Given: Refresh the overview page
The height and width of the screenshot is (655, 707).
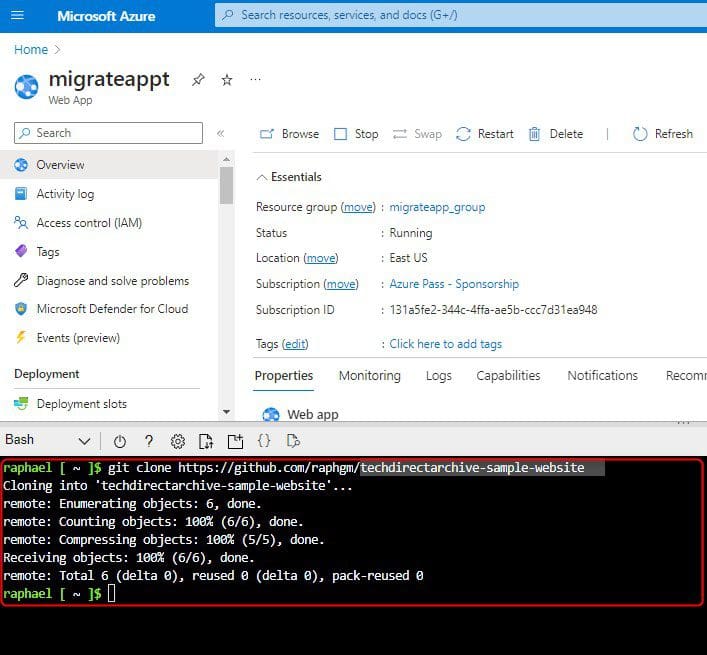Looking at the screenshot, I should coord(662,134).
